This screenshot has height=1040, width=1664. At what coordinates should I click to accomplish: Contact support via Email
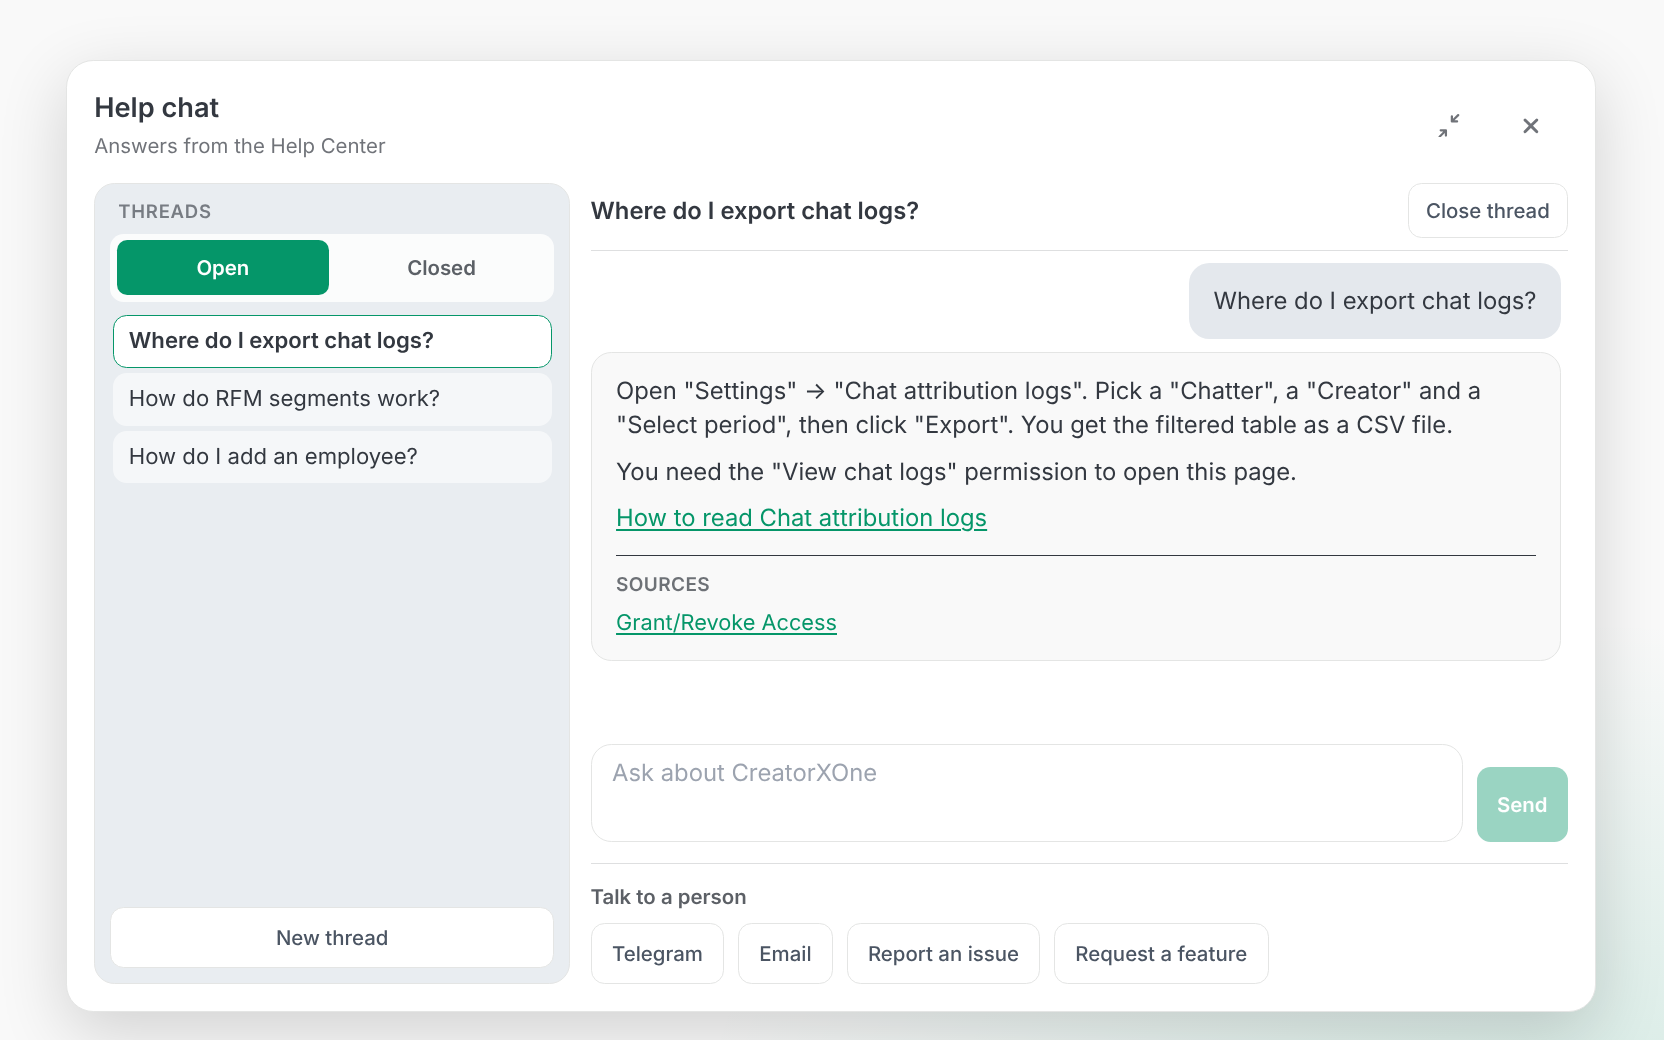click(785, 954)
